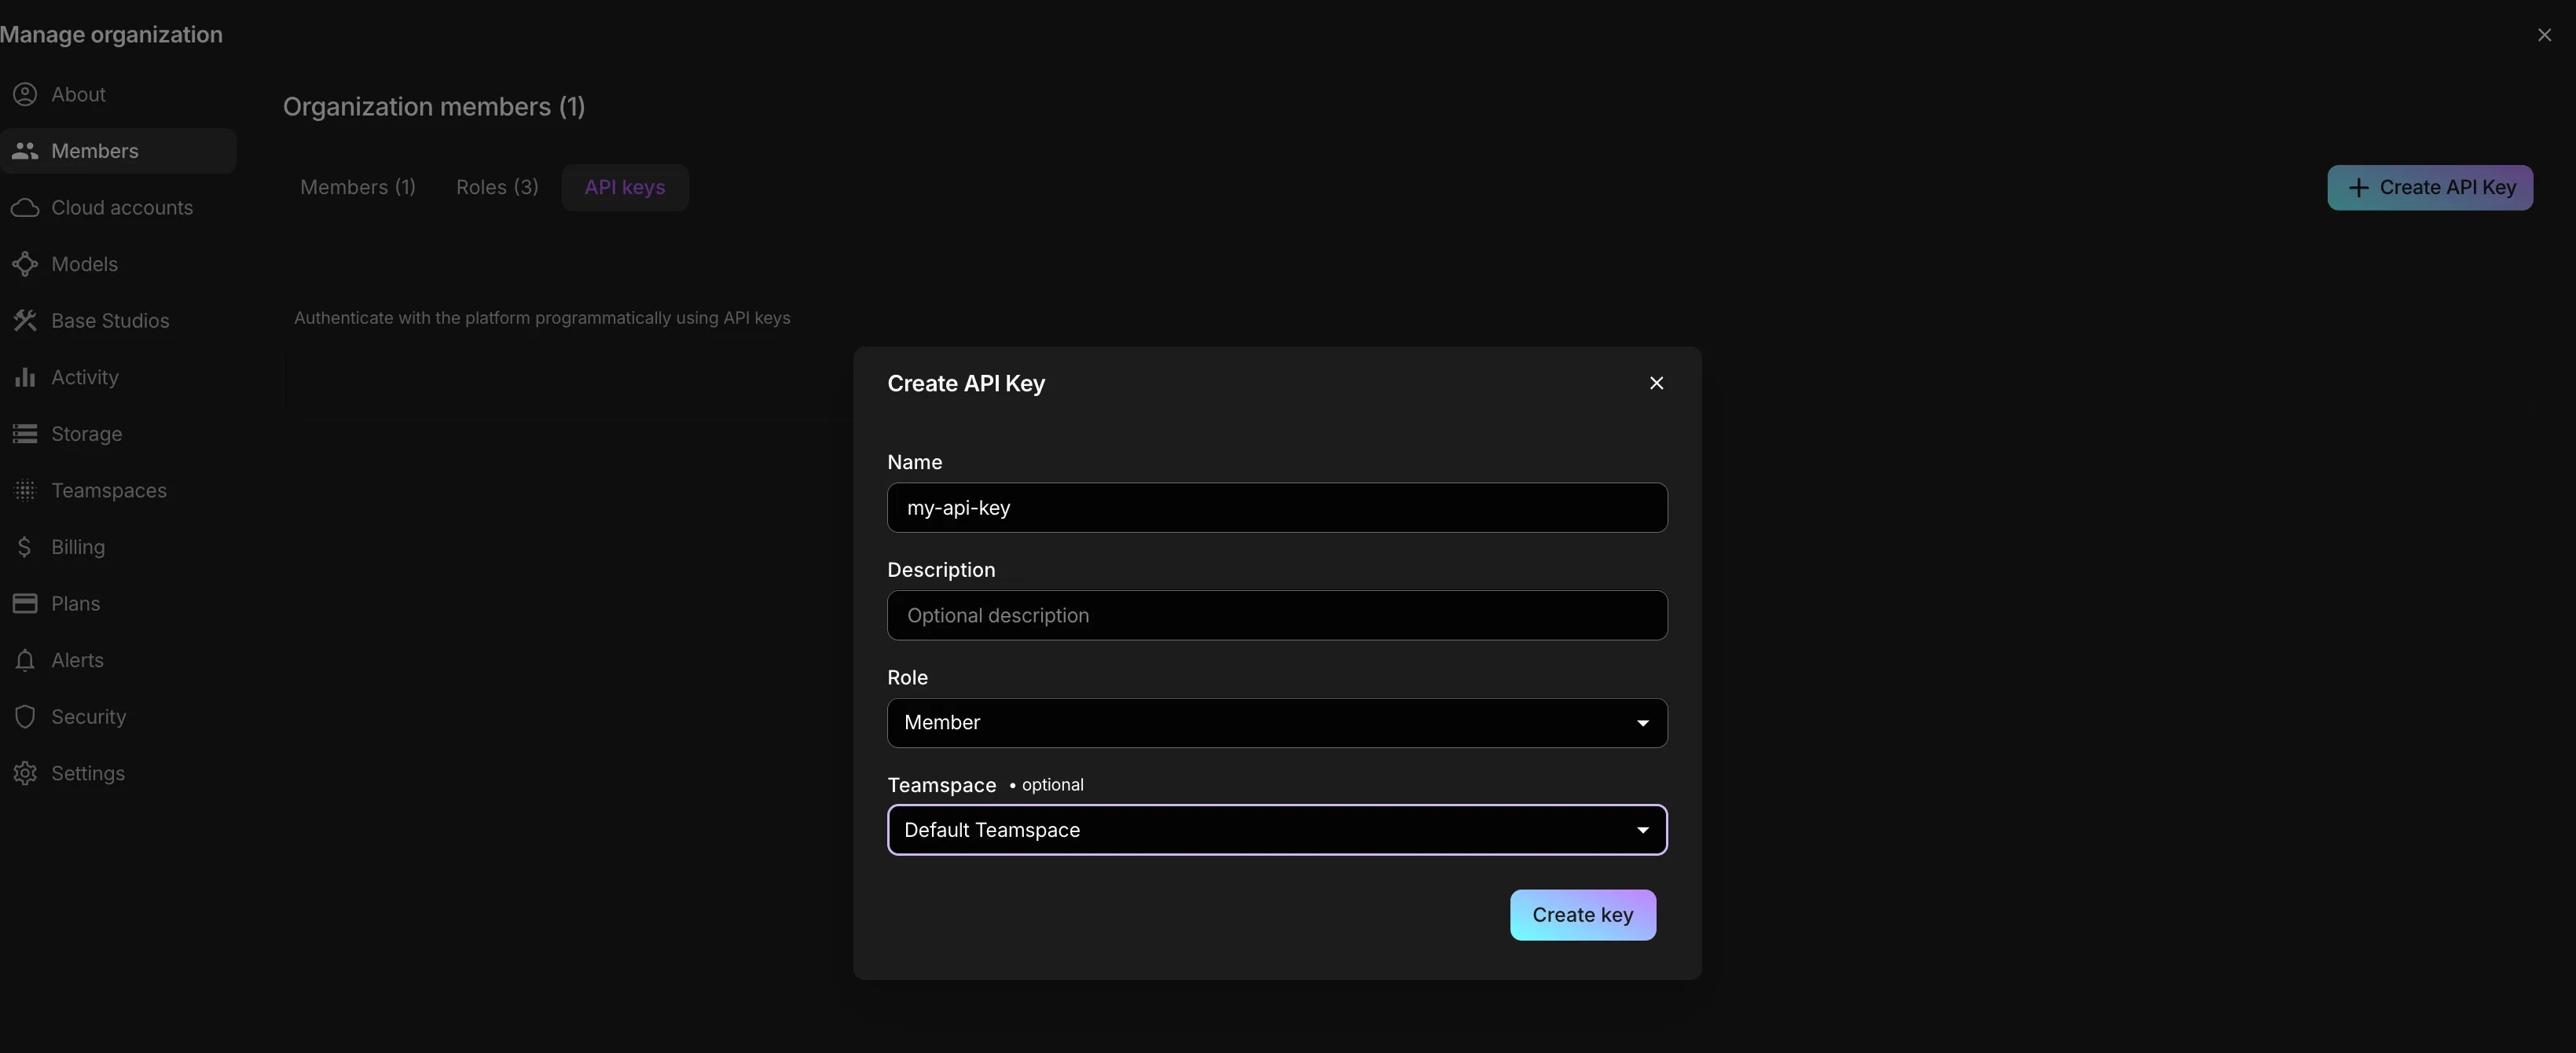Click the Members people icon
Image resolution: width=2576 pixels, height=1053 pixels.
coord(25,151)
